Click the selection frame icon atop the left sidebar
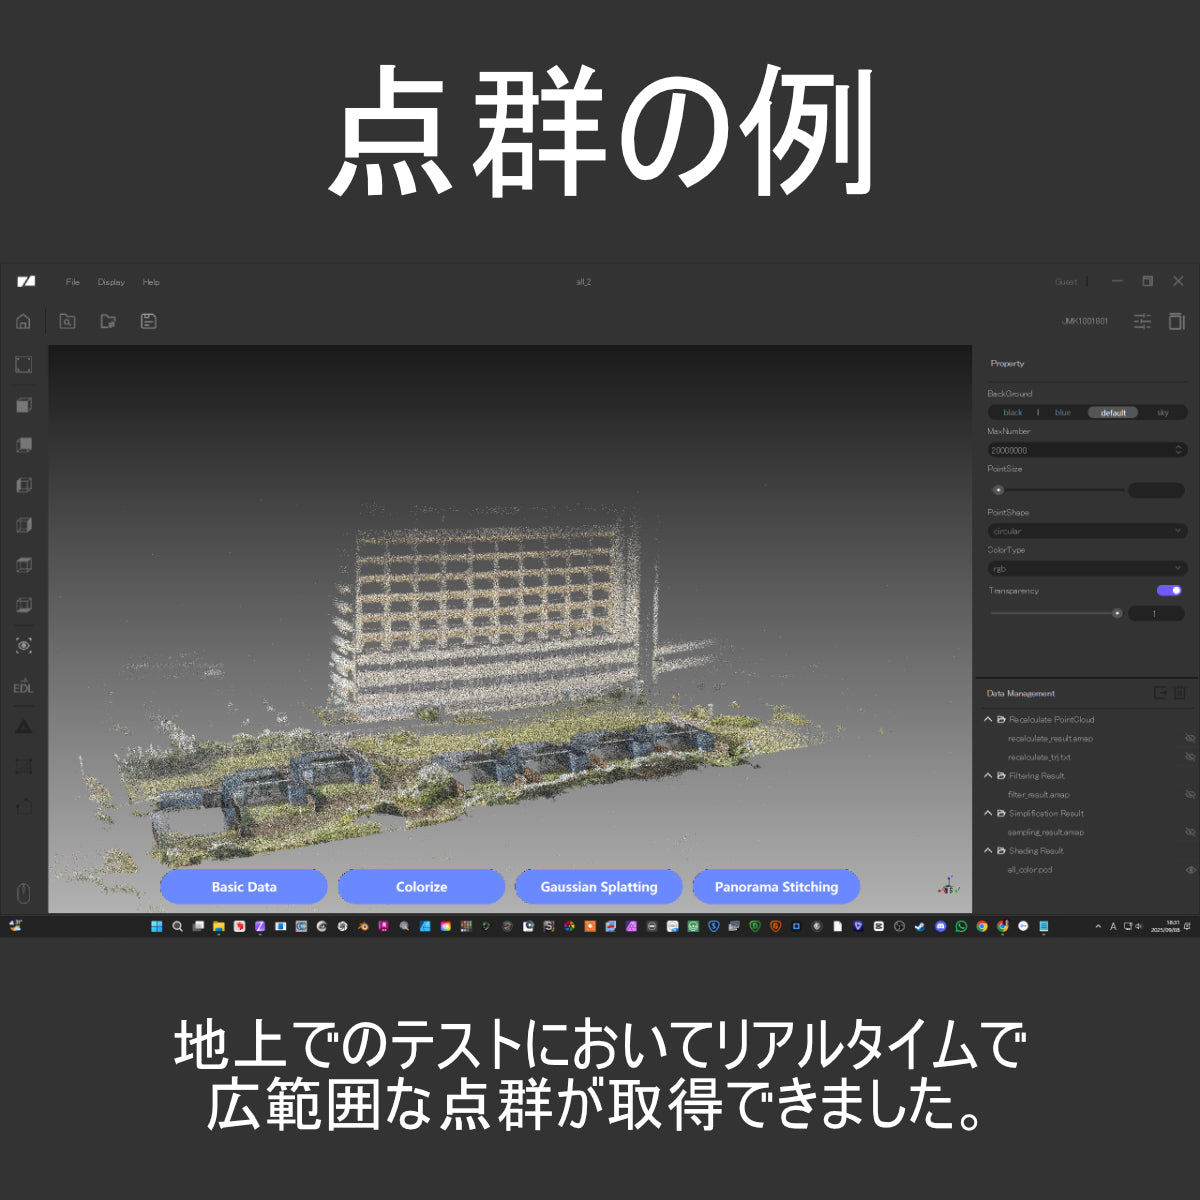Viewport: 1200px width, 1200px height. [24, 365]
